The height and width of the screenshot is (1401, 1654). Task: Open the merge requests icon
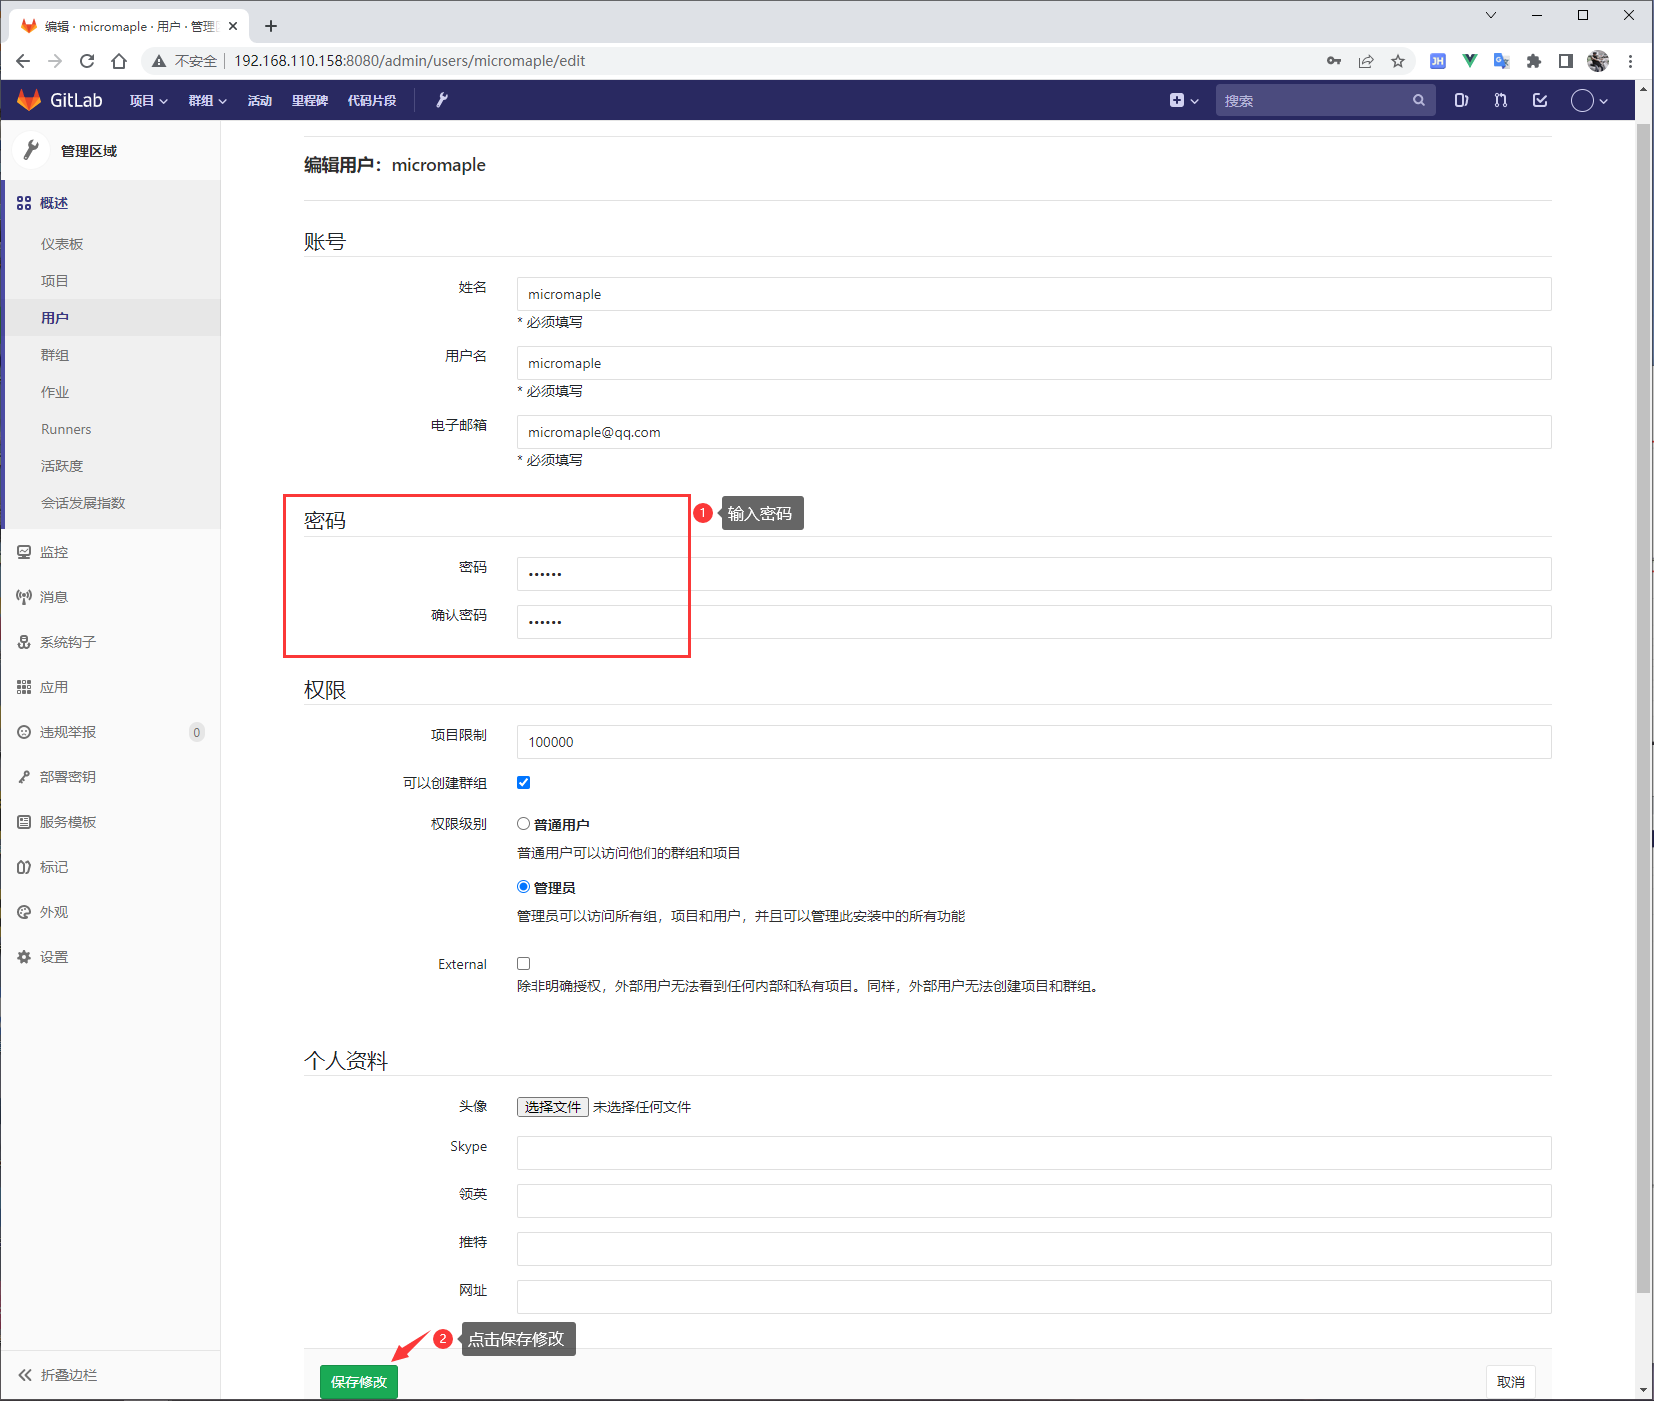[1500, 100]
